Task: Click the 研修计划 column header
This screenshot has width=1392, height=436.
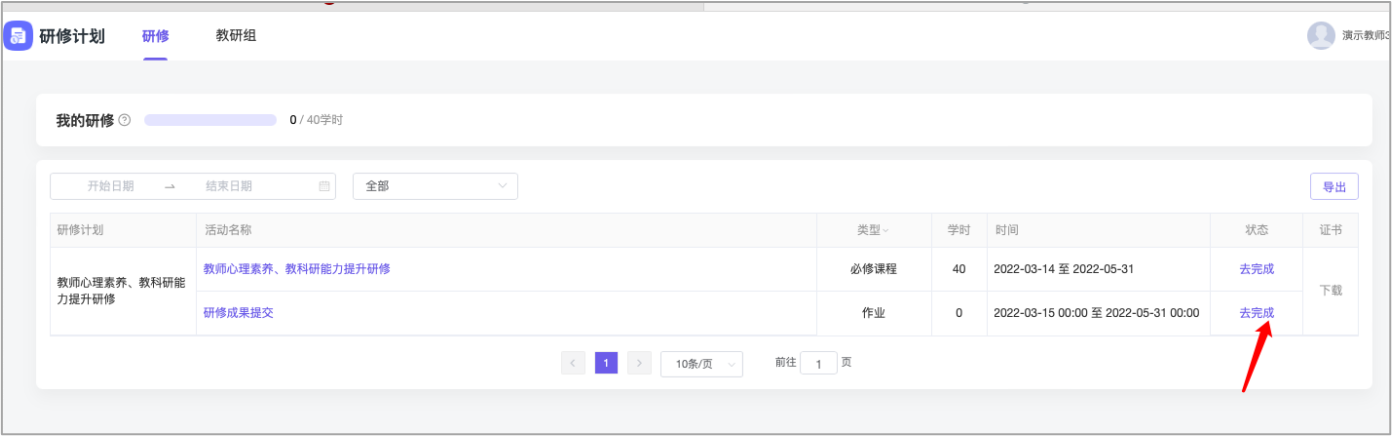Action: (x=123, y=230)
